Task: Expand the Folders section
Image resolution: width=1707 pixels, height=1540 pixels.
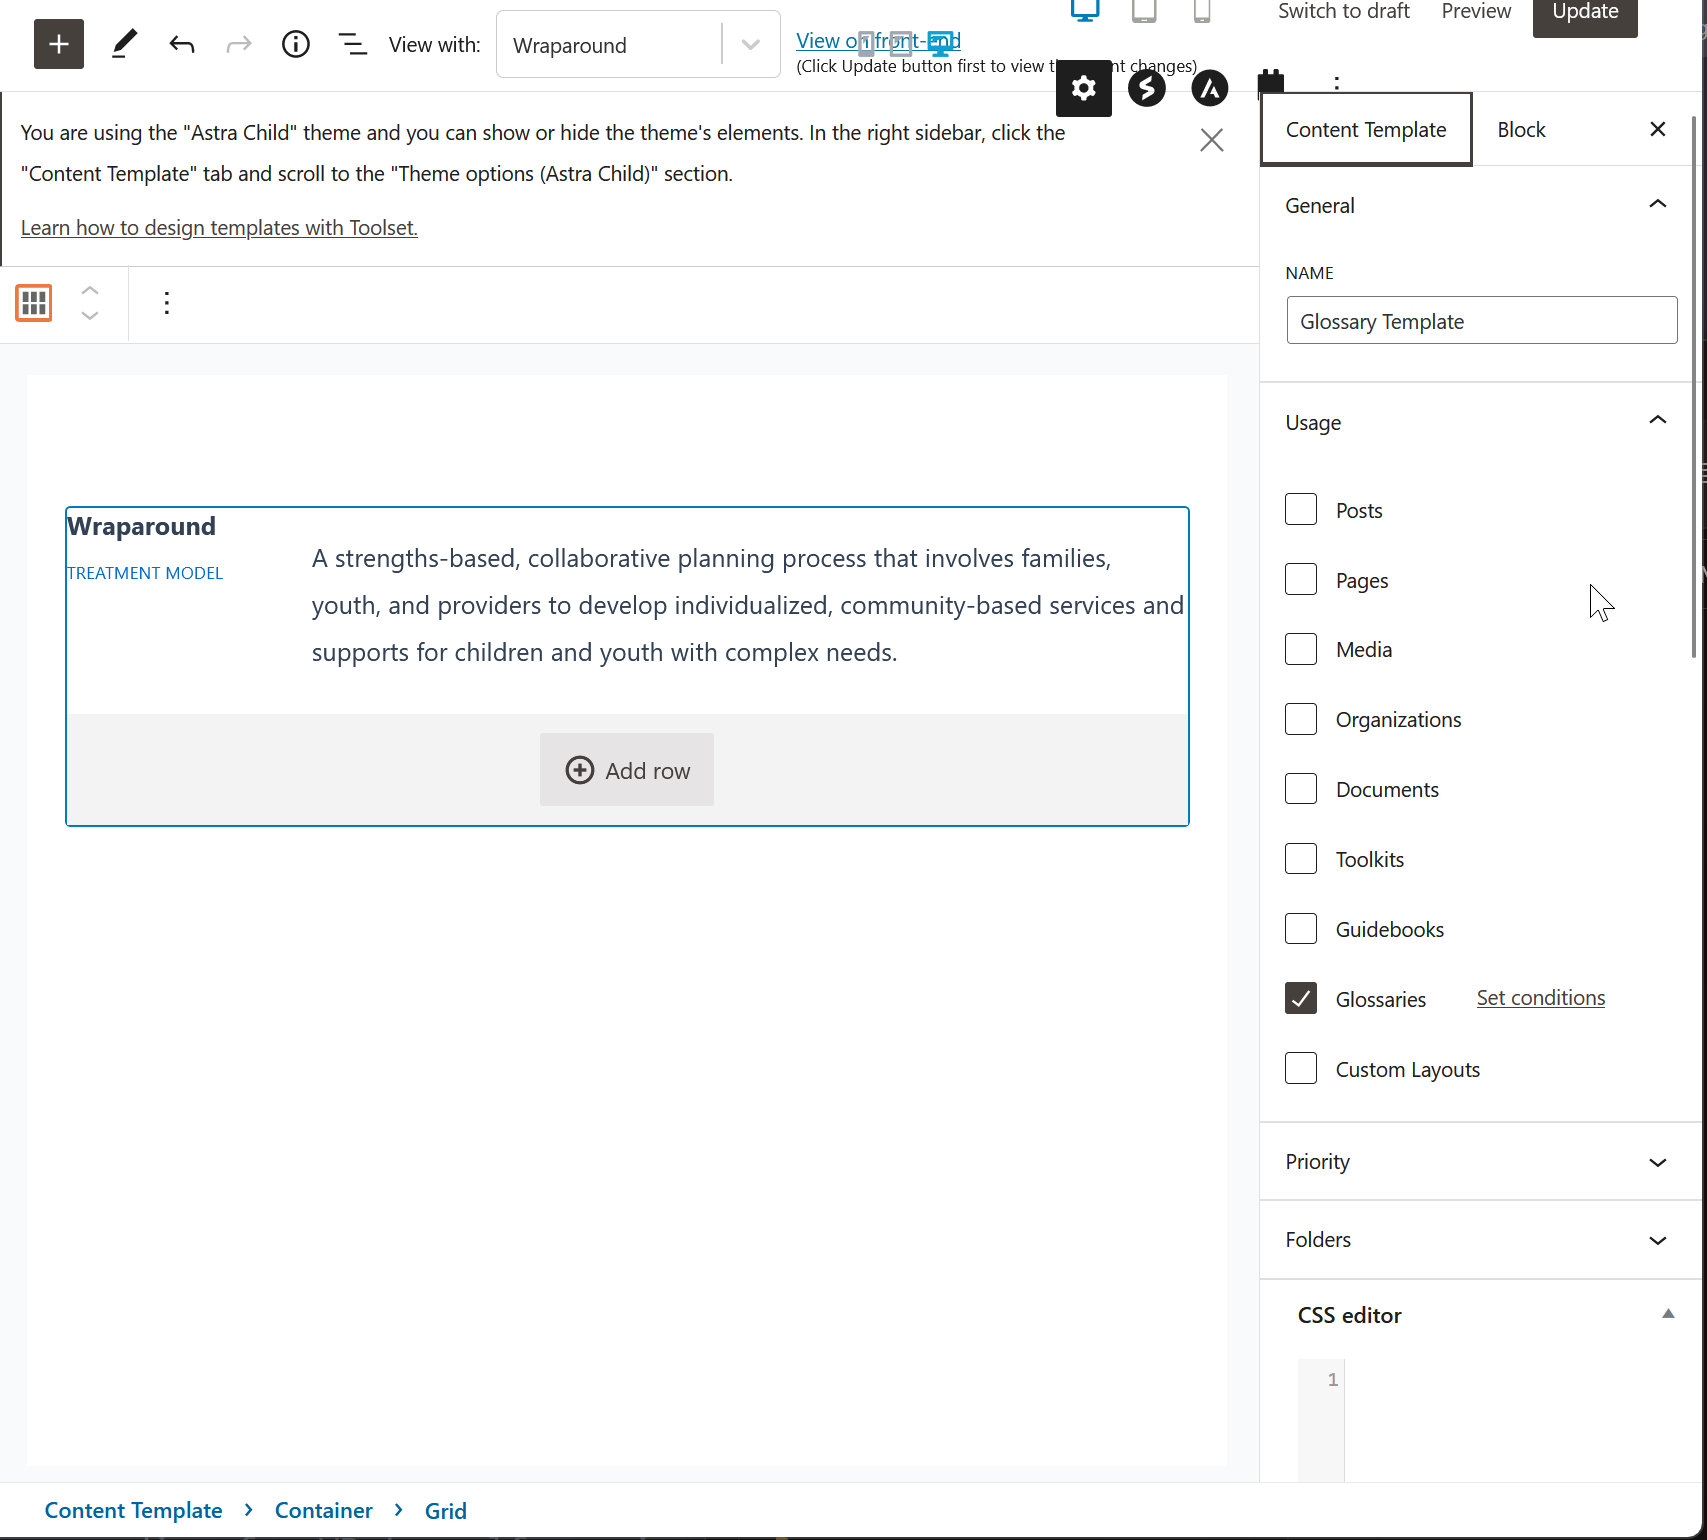Action: coord(1481,1240)
